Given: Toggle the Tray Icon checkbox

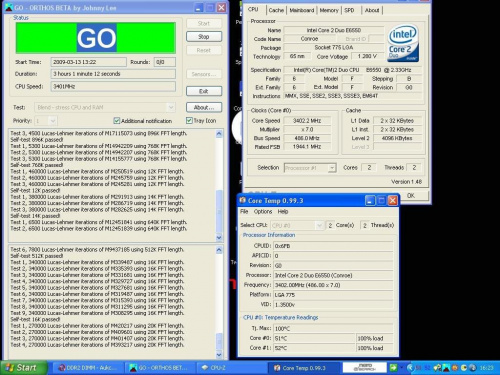Looking at the screenshot, I should [189, 120].
